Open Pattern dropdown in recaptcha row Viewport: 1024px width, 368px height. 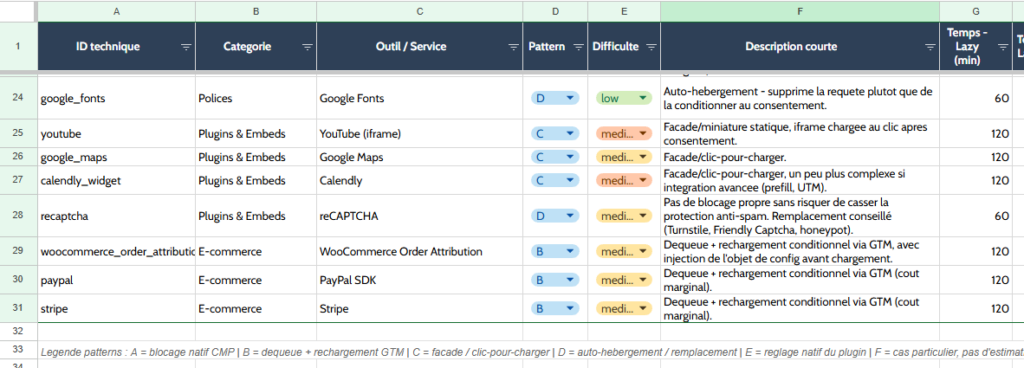click(555, 216)
